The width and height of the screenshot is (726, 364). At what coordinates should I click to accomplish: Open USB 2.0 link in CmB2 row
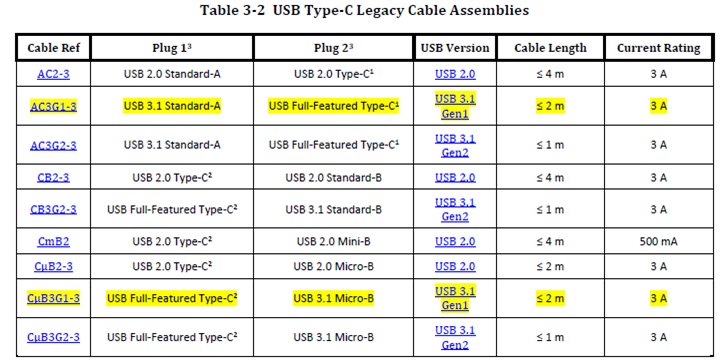pyautogui.click(x=455, y=241)
